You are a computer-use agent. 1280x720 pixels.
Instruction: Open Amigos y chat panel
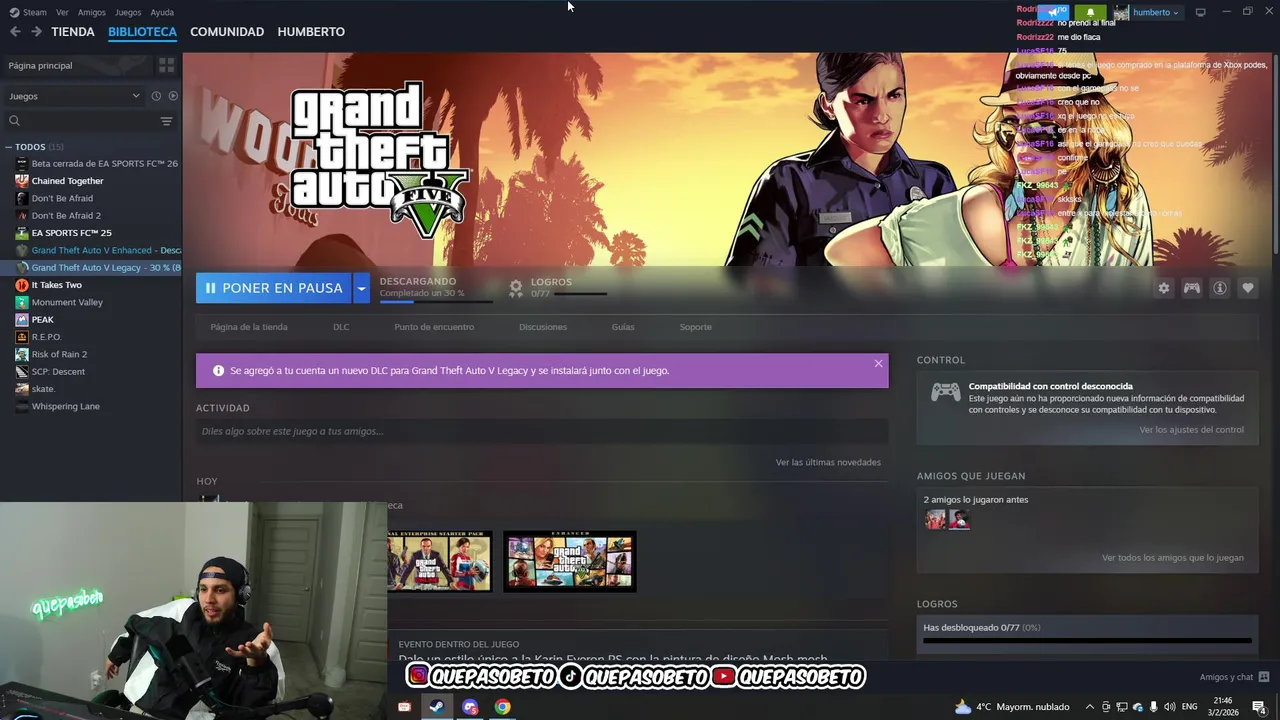(x=1234, y=677)
